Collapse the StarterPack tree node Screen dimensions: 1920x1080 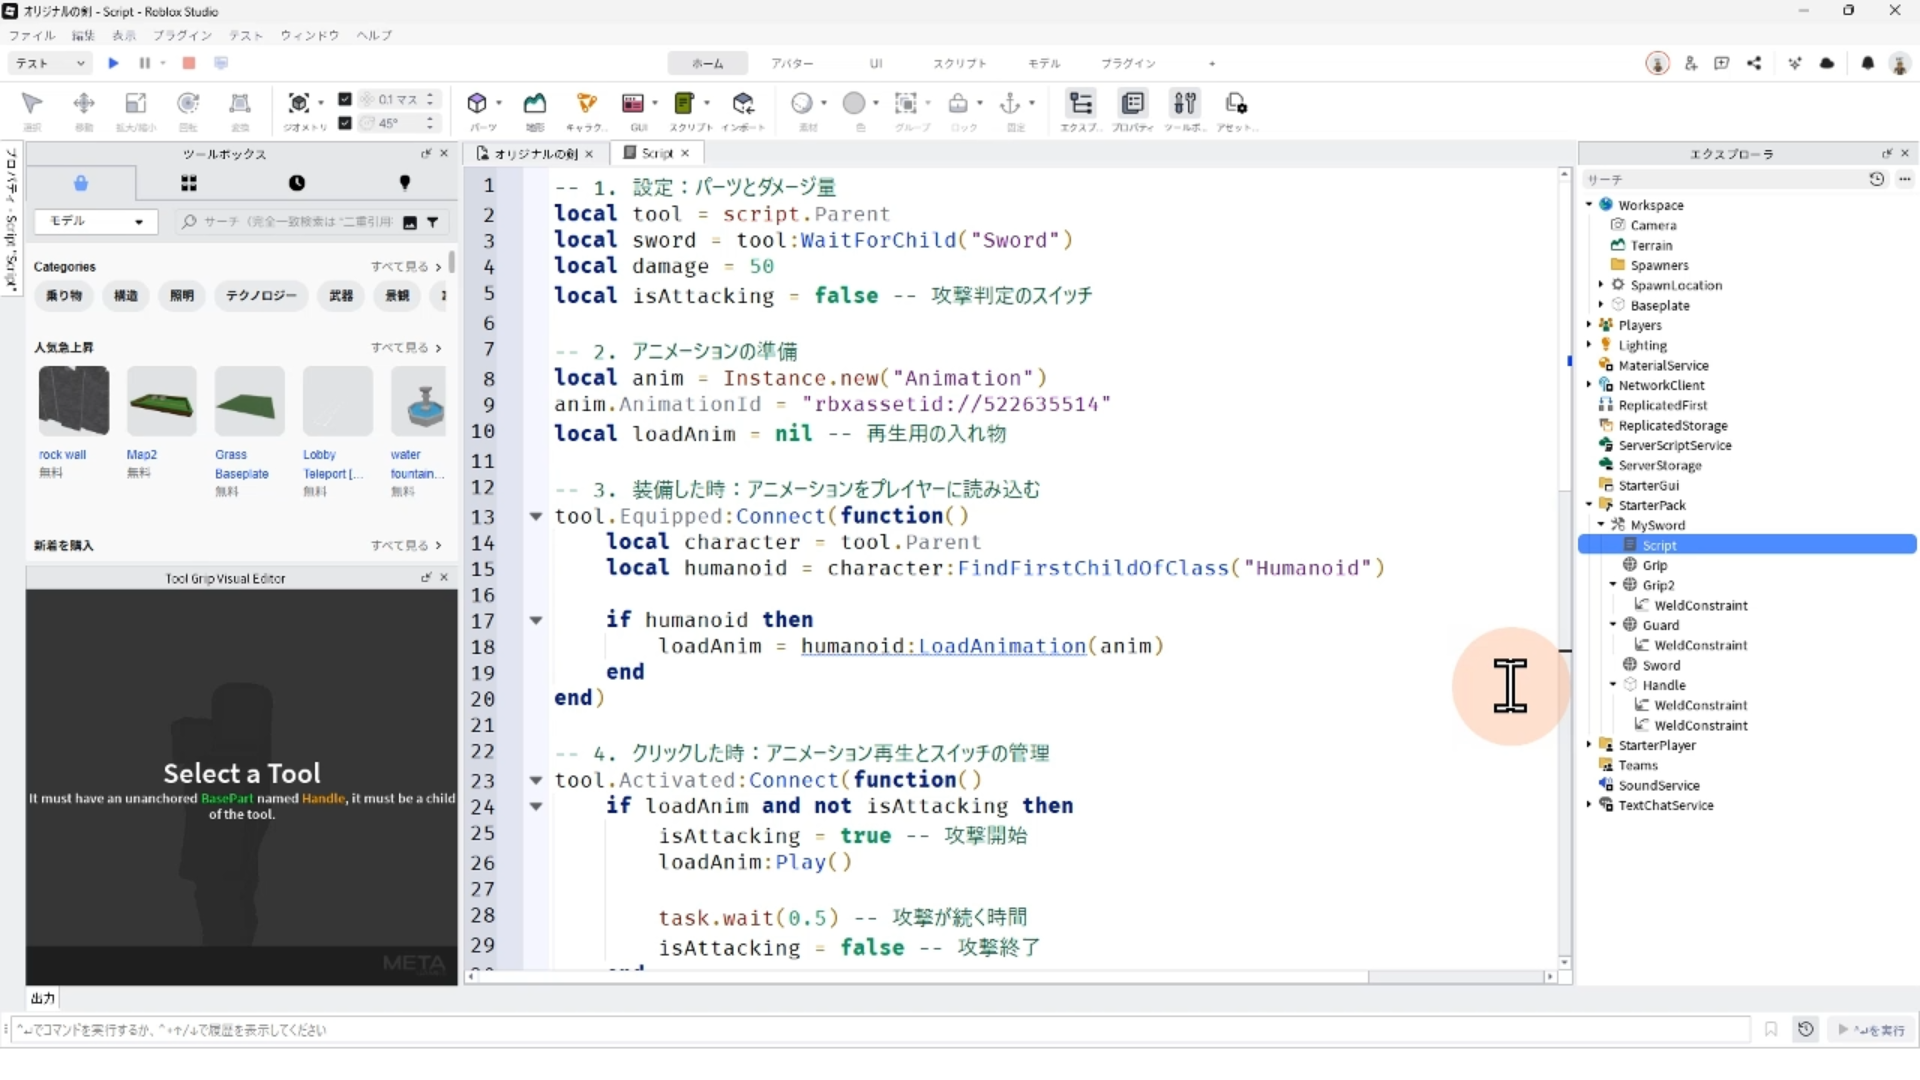click(1589, 505)
